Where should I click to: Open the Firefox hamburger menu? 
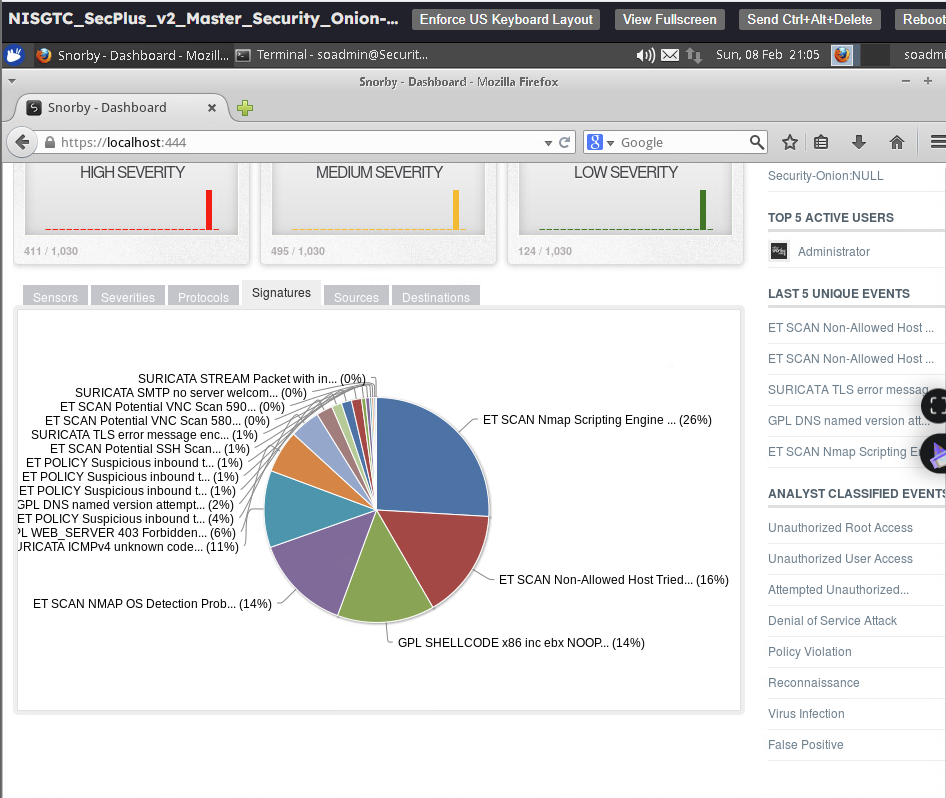(x=938, y=142)
